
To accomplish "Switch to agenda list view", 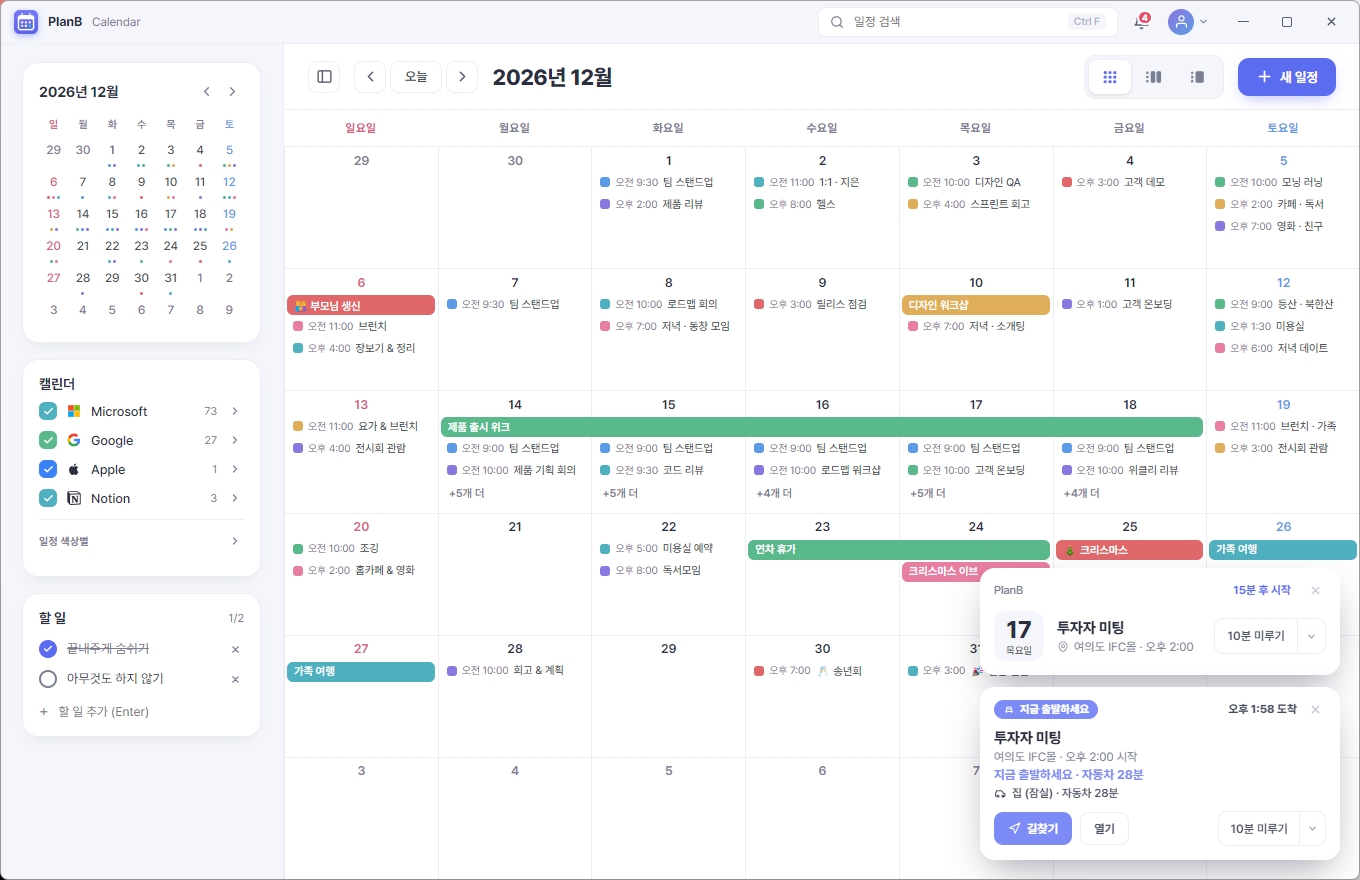I will [1197, 77].
